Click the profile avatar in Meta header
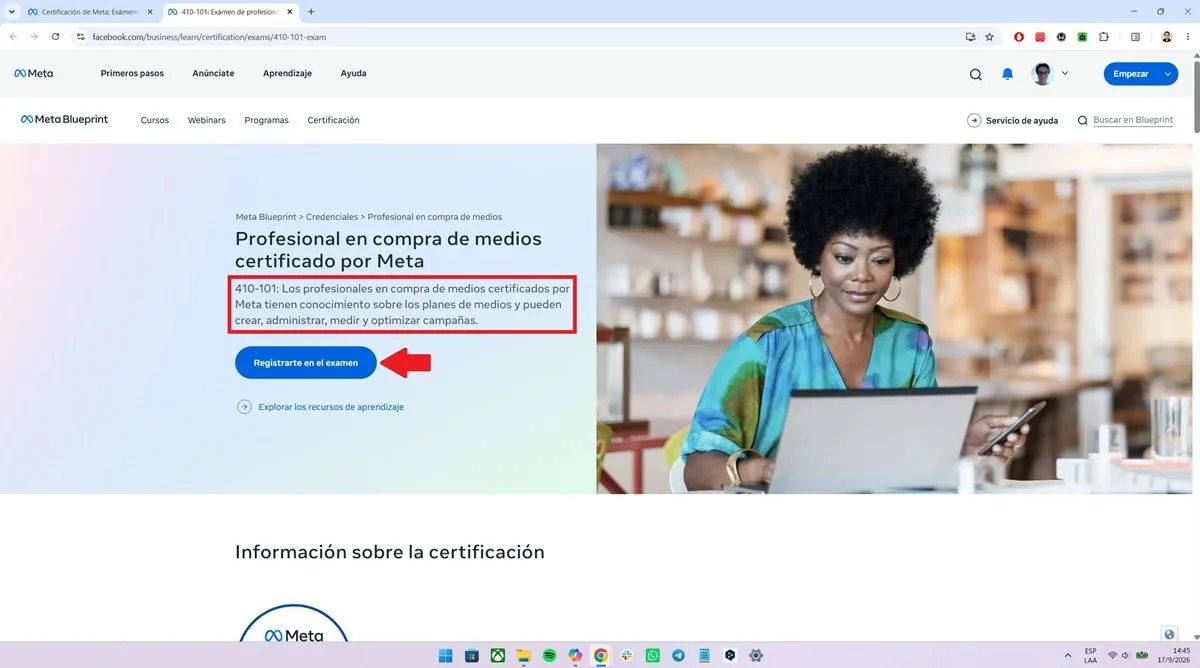This screenshot has width=1200, height=668. click(1043, 74)
